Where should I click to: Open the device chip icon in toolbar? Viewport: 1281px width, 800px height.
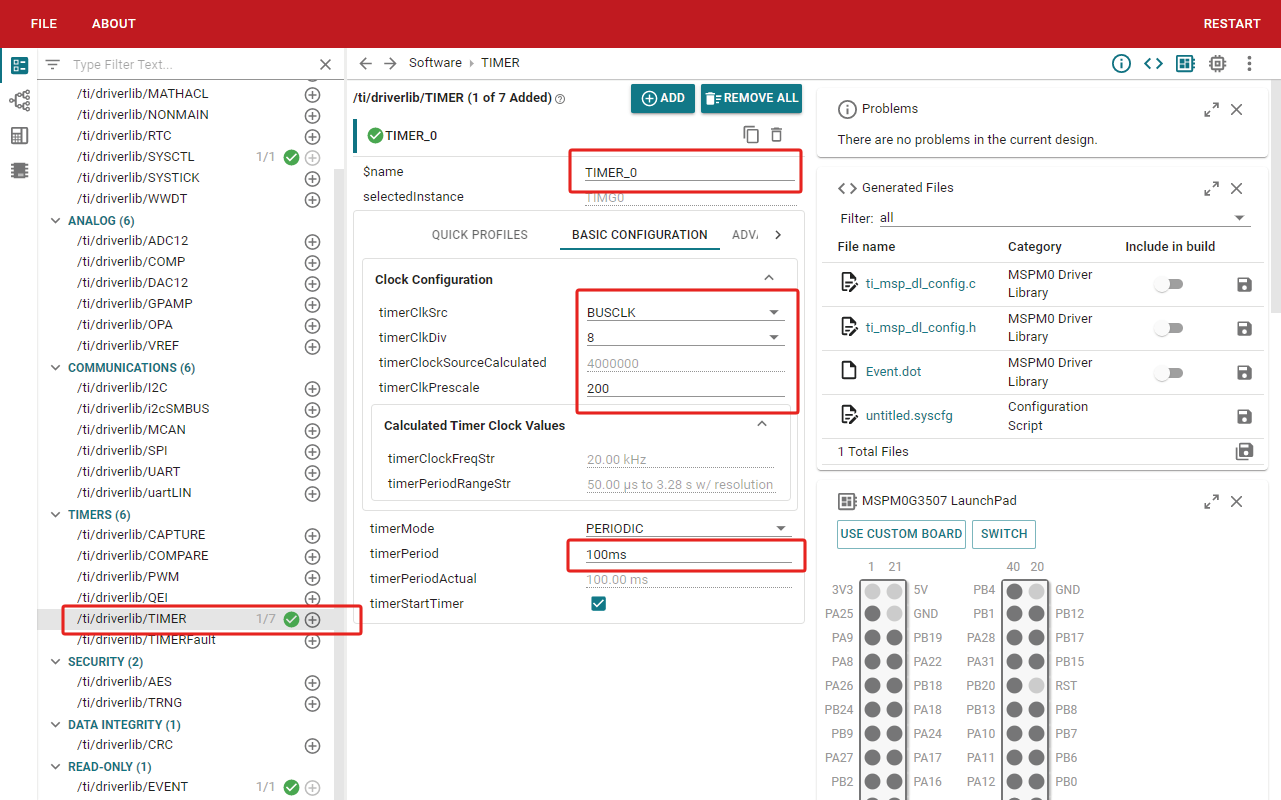coord(1217,63)
